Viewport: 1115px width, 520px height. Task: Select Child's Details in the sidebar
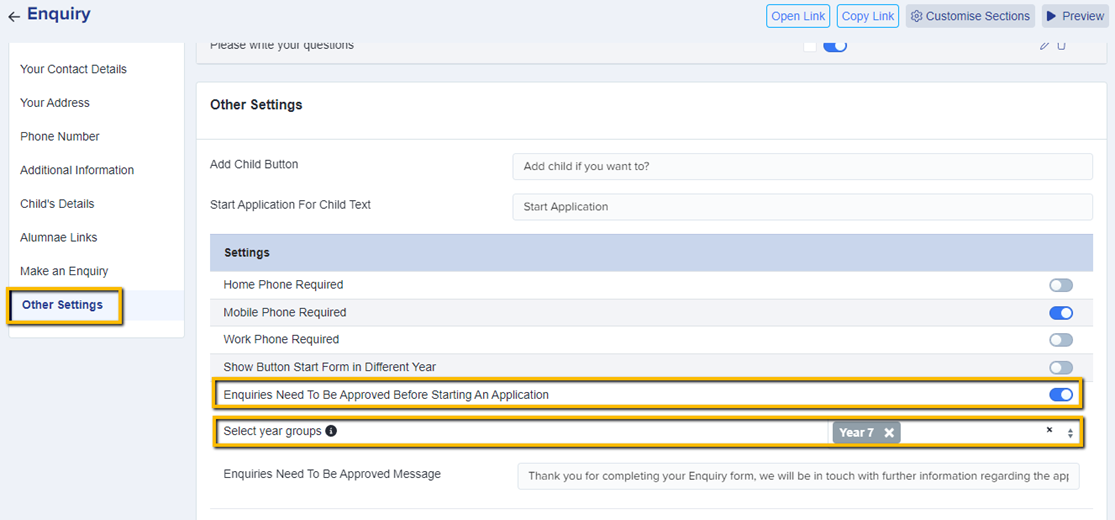(57, 204)
